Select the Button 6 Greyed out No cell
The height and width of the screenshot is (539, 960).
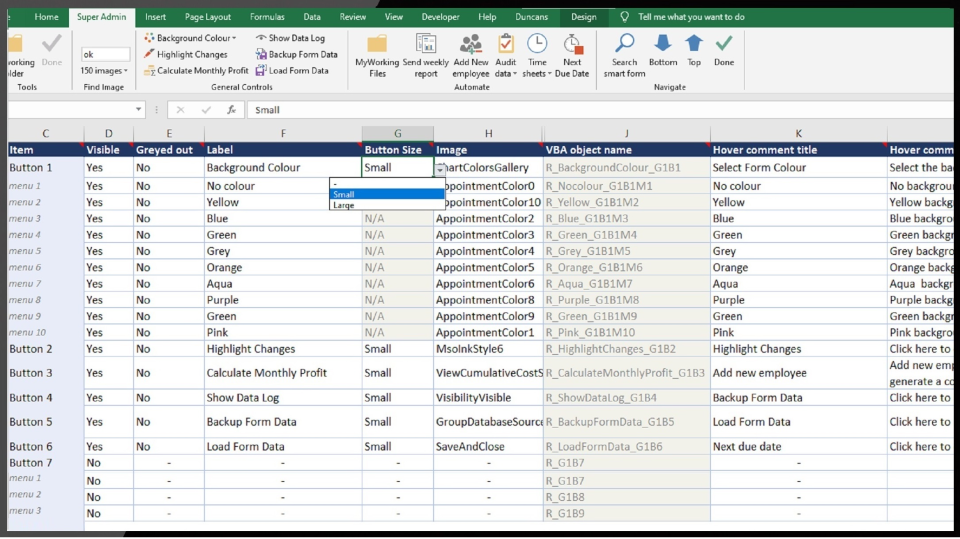pyautogui.click(x=168, y=447)
